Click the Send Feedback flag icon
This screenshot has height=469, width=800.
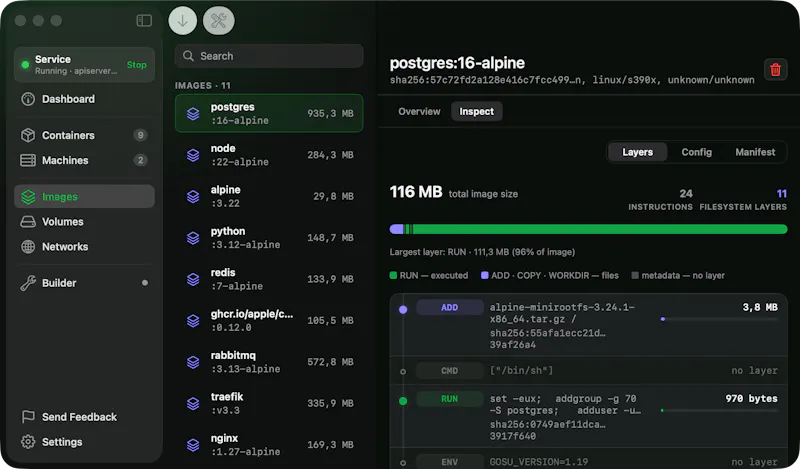[x=28, y=417]
